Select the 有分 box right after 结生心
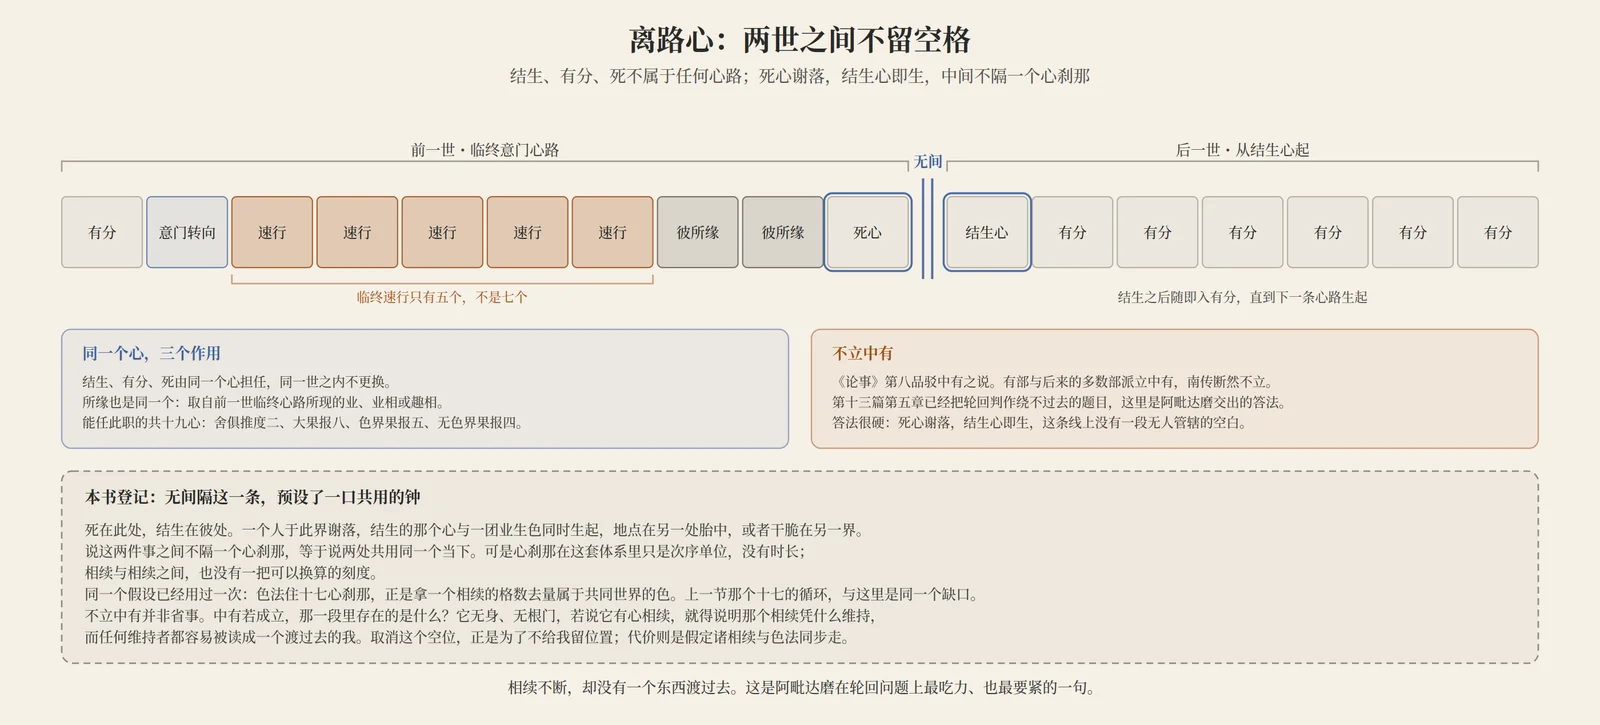The width and height of the screenshot is (1600, 725). click(x=1073, y=232)
